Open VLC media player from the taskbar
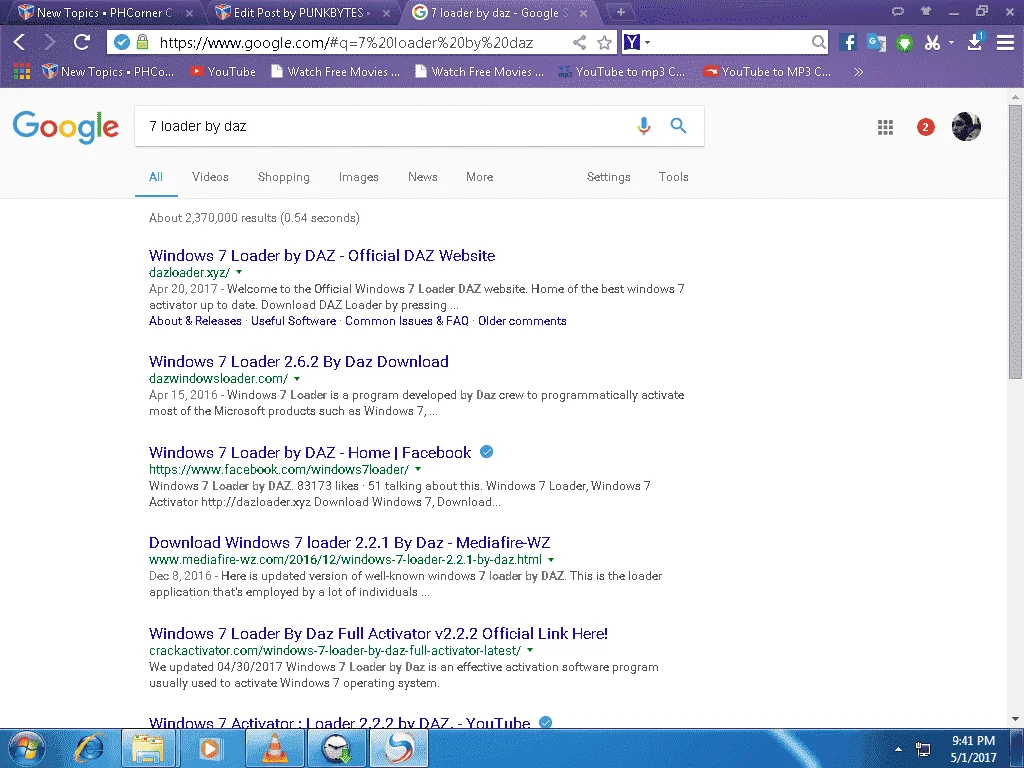This screenshot has width=1024, height=768. tap(274, 748)
